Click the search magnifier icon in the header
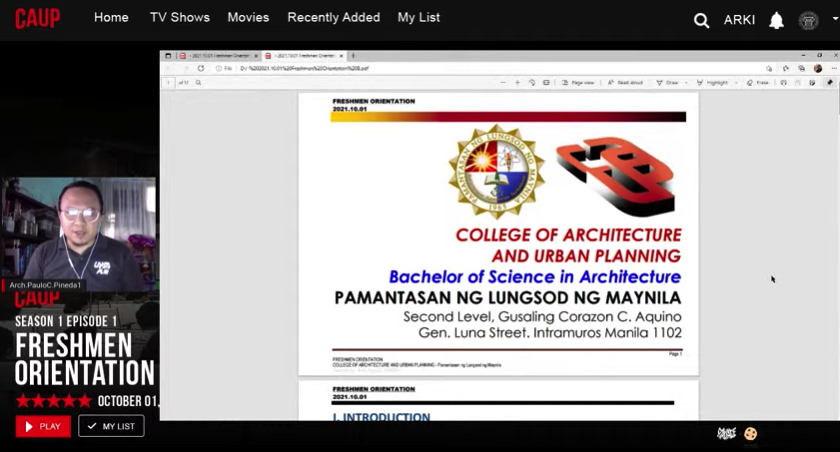 (701, 20)
